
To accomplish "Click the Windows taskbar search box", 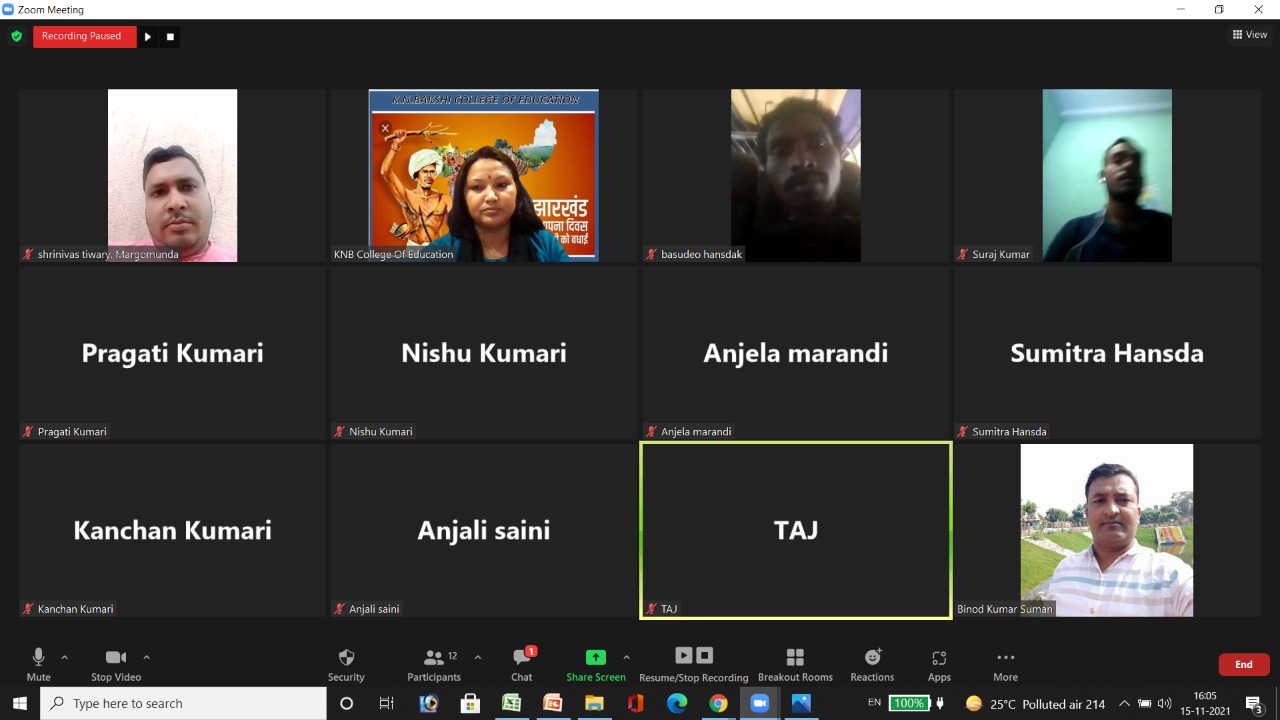I will (183, 703).
